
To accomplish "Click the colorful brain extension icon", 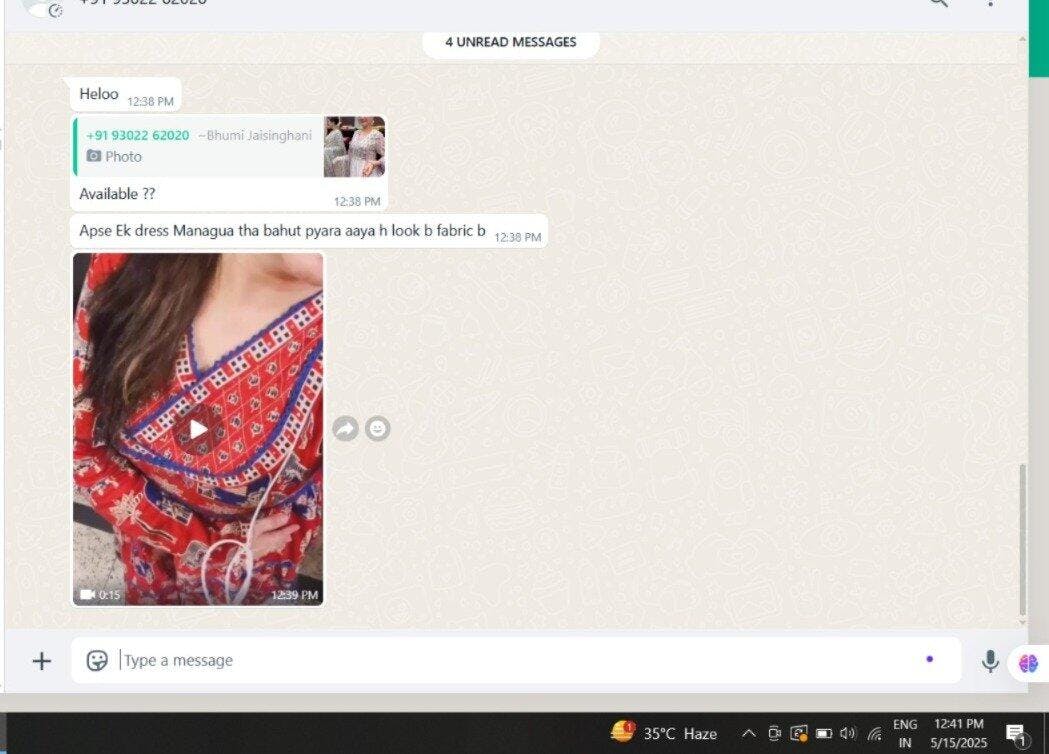I will click(x=1028, y=663).
